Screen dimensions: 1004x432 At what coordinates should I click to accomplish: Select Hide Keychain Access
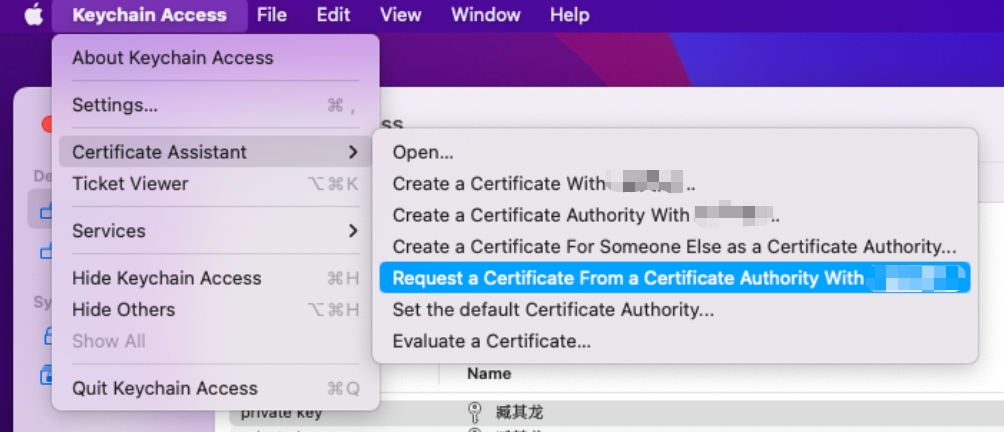tap(166, 278)
